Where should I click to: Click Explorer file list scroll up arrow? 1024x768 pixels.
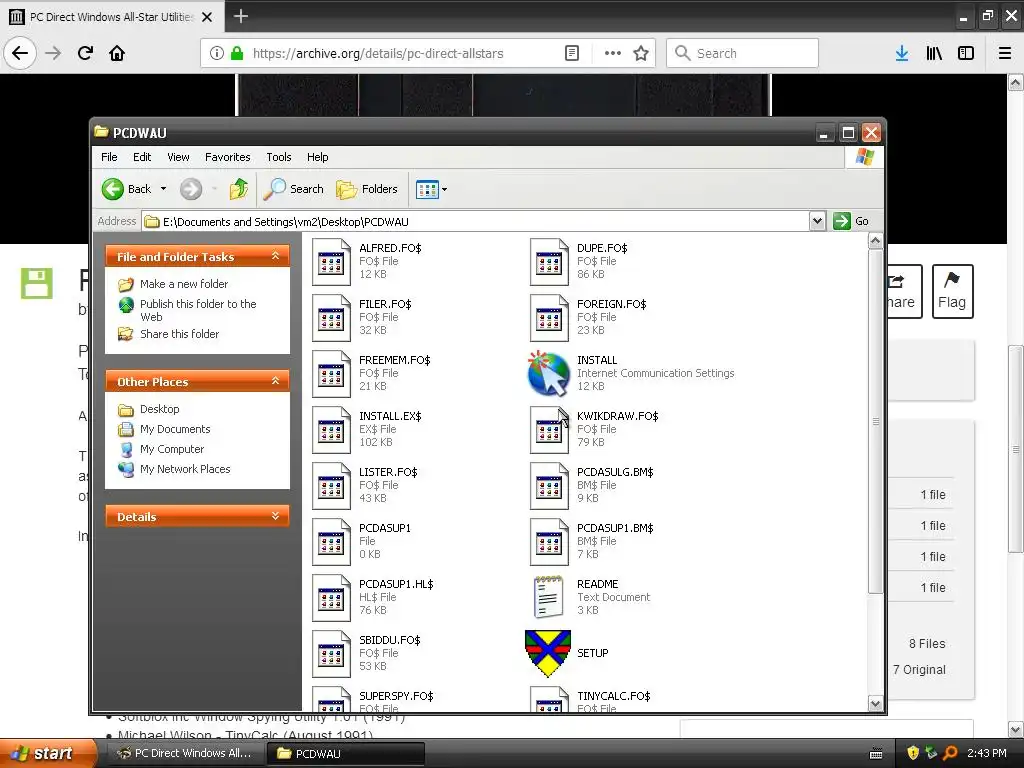875,241
